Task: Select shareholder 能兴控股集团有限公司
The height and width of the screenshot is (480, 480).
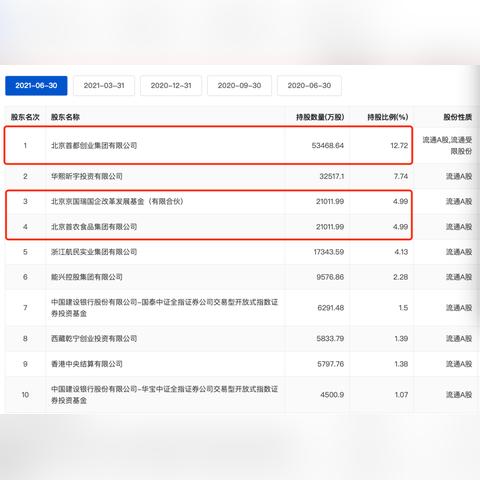Action: (87, 277)
